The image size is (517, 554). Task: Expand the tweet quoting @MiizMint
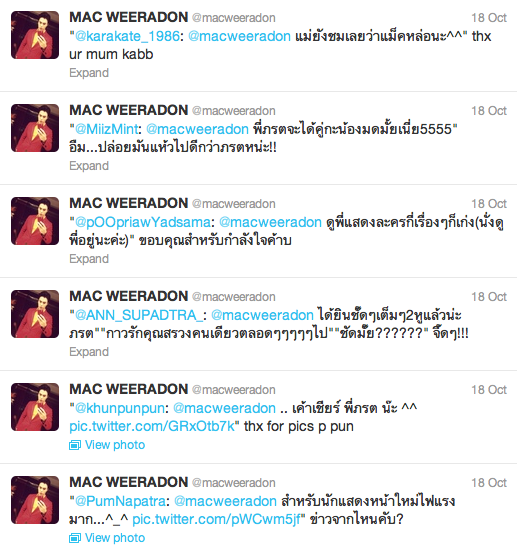tap(89, 166)
